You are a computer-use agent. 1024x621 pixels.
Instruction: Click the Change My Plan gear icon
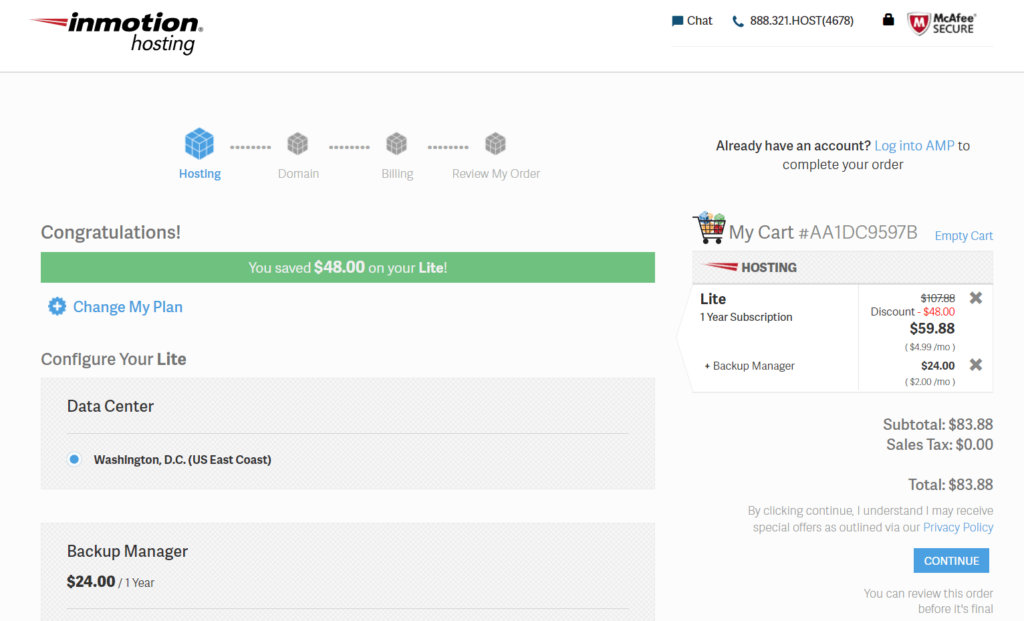pos(57,306)
